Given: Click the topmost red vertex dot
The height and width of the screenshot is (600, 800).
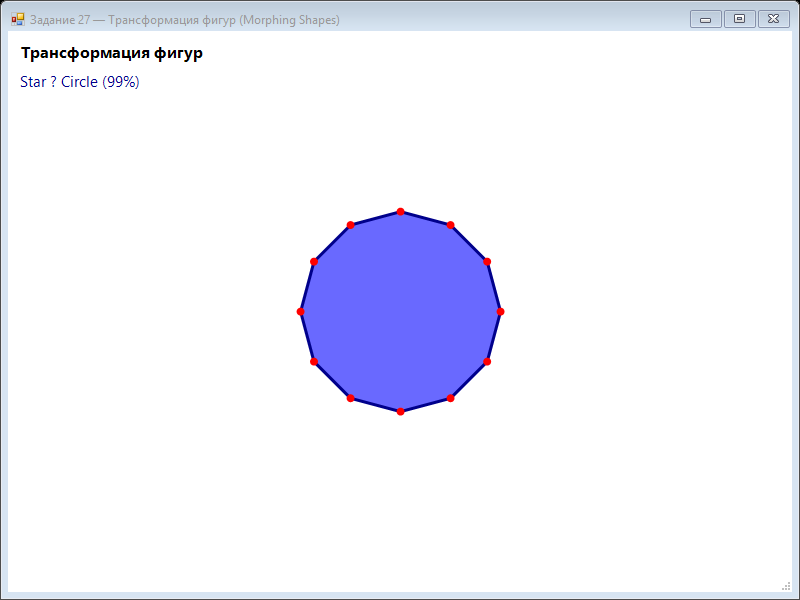Looking at the screenshot, I should [401, 212].
